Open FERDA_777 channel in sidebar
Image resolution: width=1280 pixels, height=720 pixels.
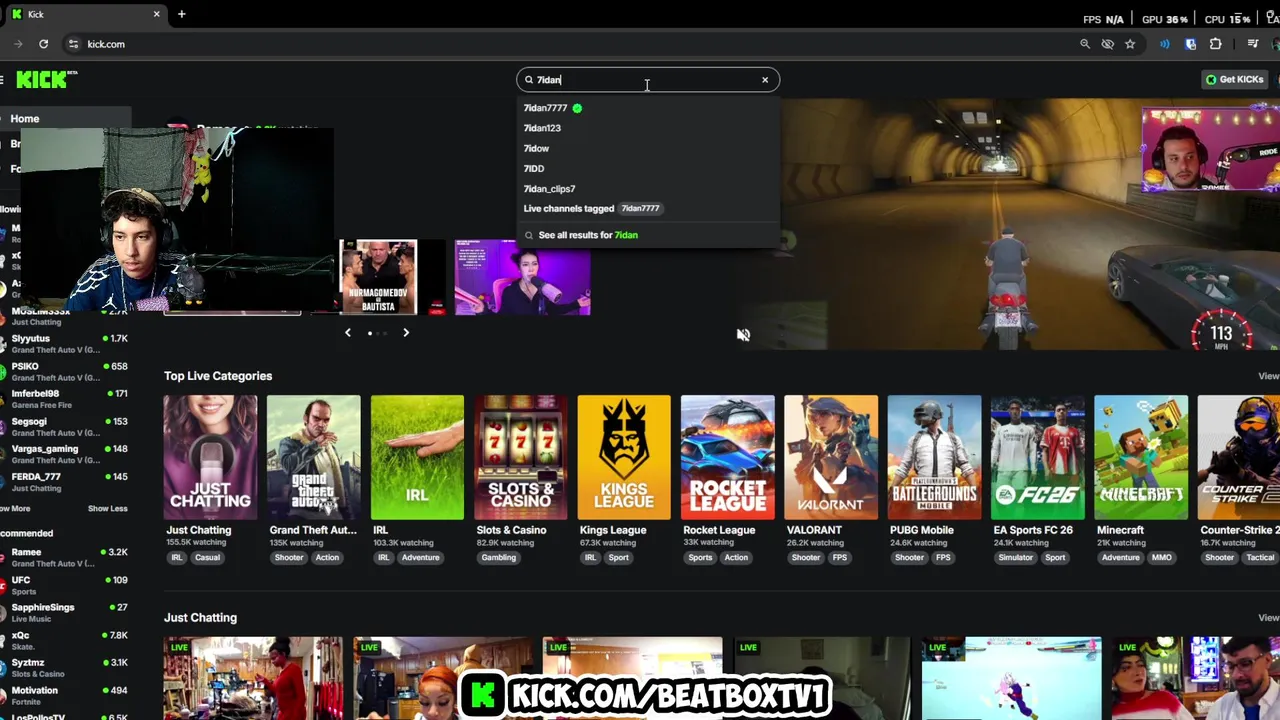coord(66,482)
